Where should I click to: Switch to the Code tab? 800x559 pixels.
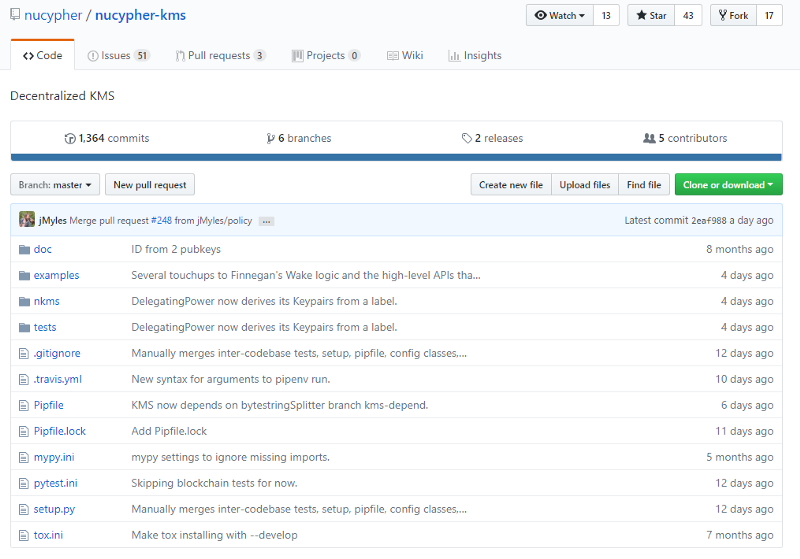pos(42,55)
